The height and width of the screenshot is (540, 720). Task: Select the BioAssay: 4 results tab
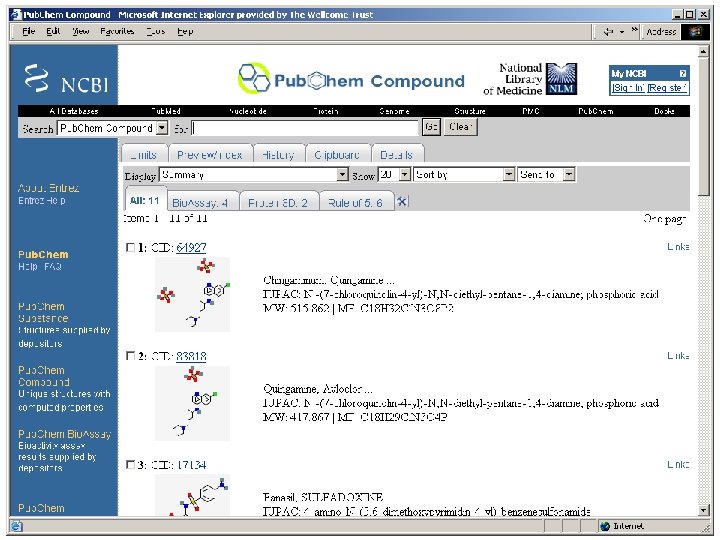pos(201,202)
